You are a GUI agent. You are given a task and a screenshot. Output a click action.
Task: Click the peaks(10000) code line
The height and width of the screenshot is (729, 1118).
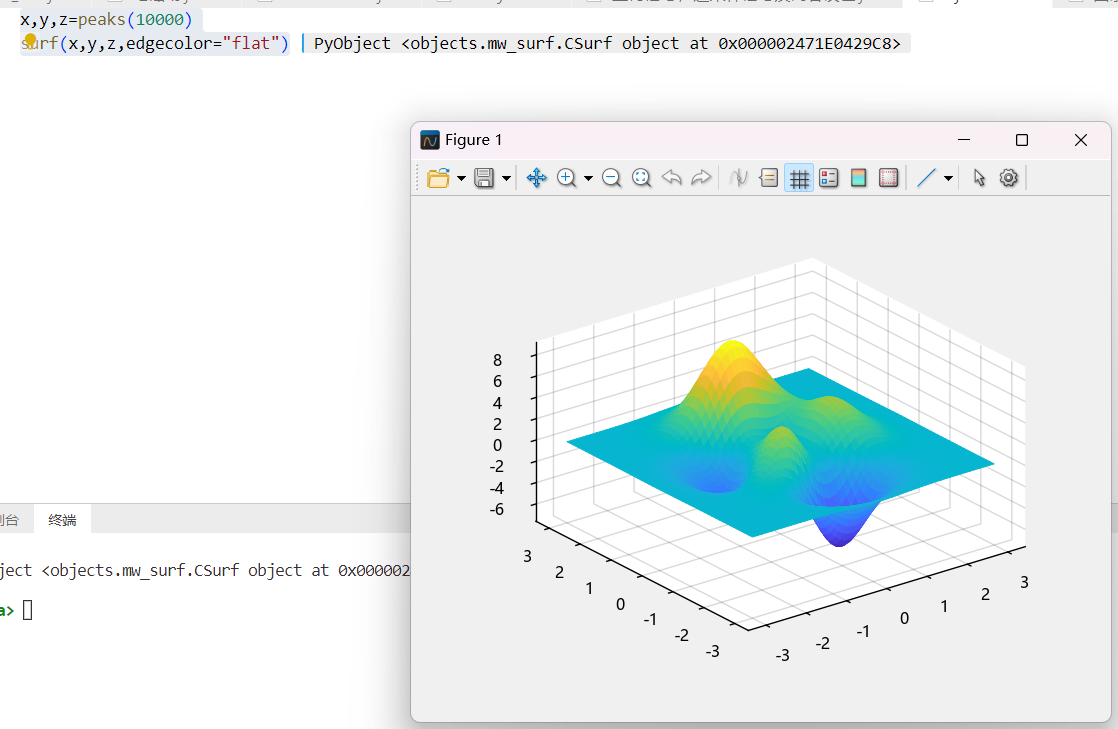click(106, 19)
